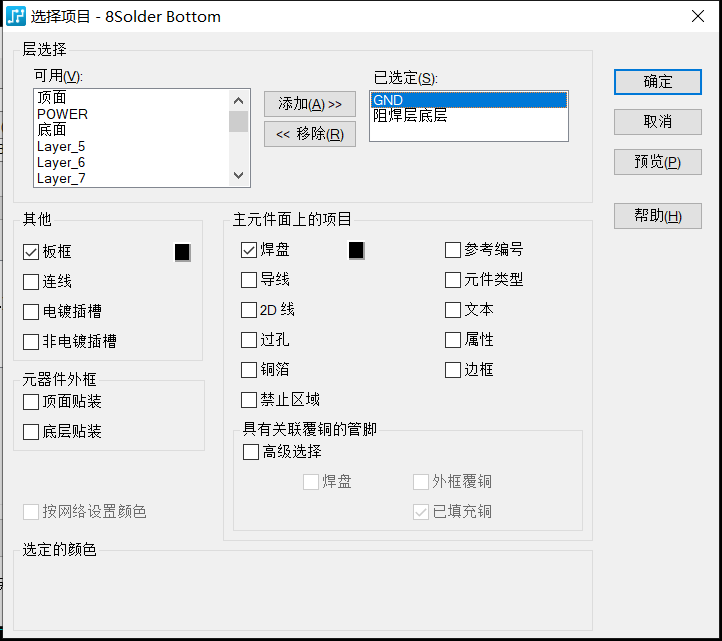722x641 pixels.
Task: Select Layer_7 in available list
Action: (x=132, y=179)
